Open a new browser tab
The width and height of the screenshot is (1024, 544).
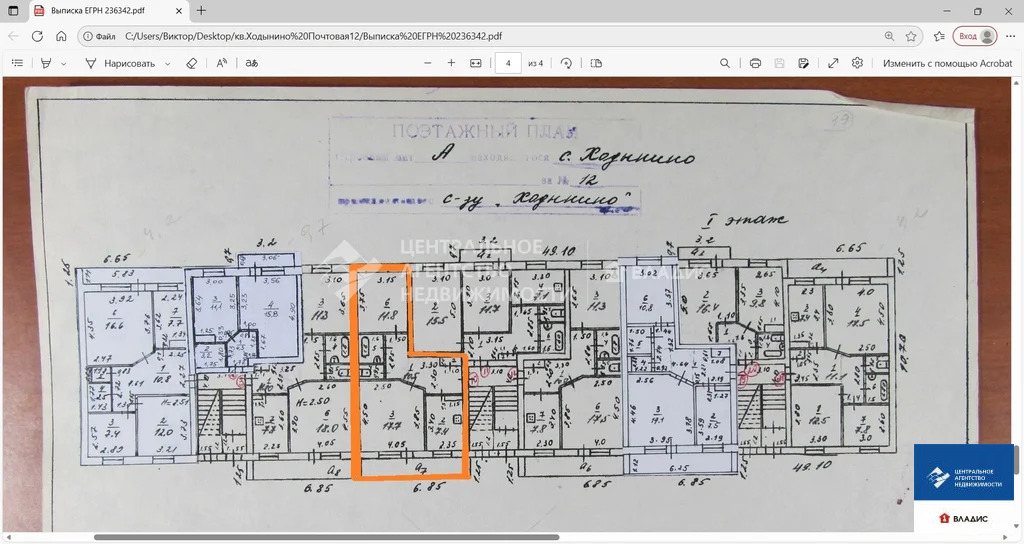coord(201,11)
